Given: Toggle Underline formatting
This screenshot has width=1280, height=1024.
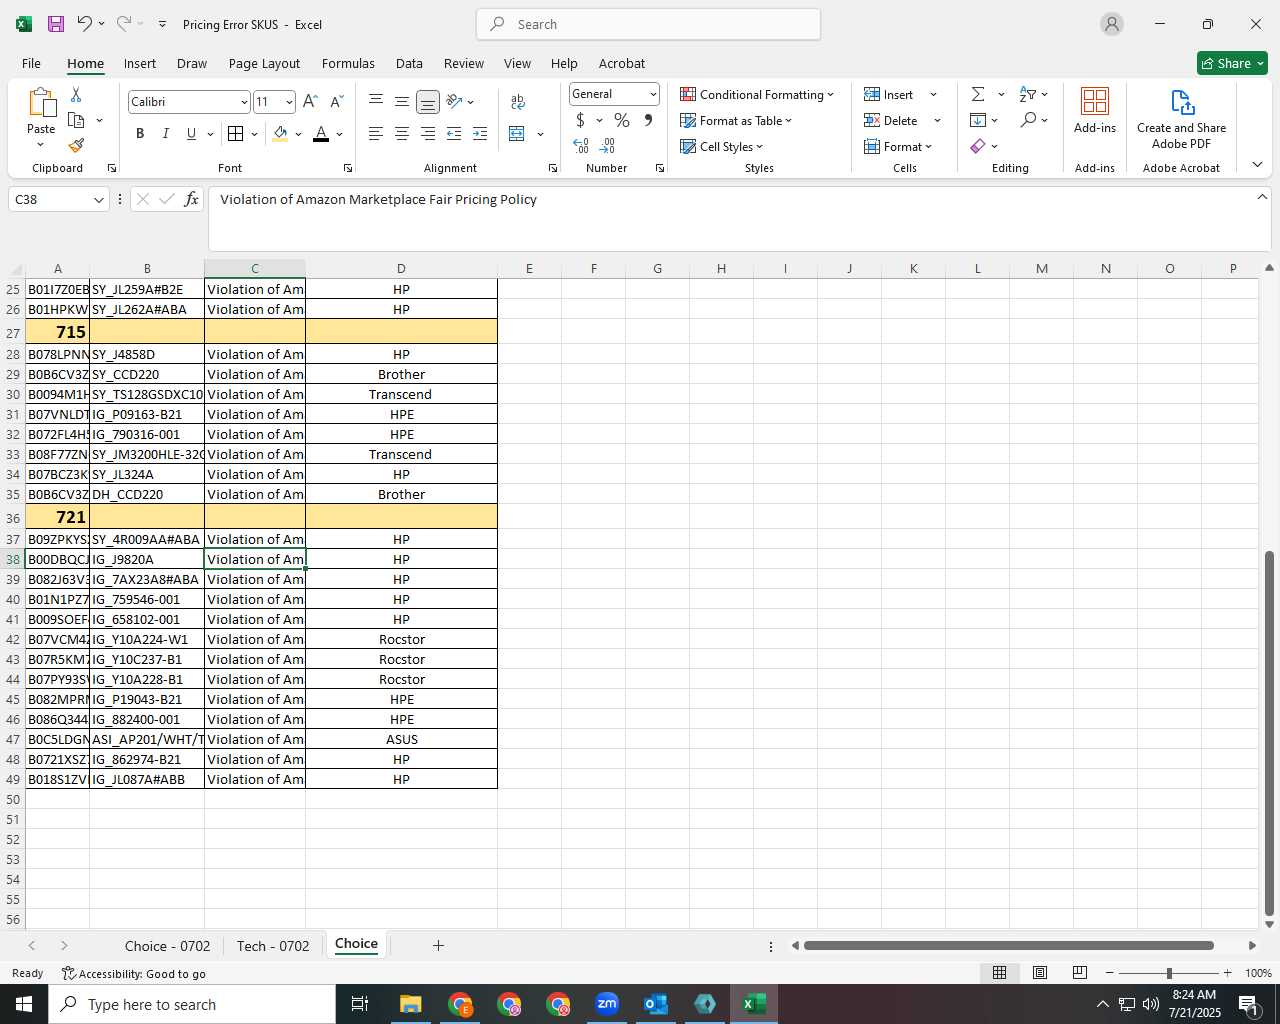Looking at the screenshot, I should 191,133.
